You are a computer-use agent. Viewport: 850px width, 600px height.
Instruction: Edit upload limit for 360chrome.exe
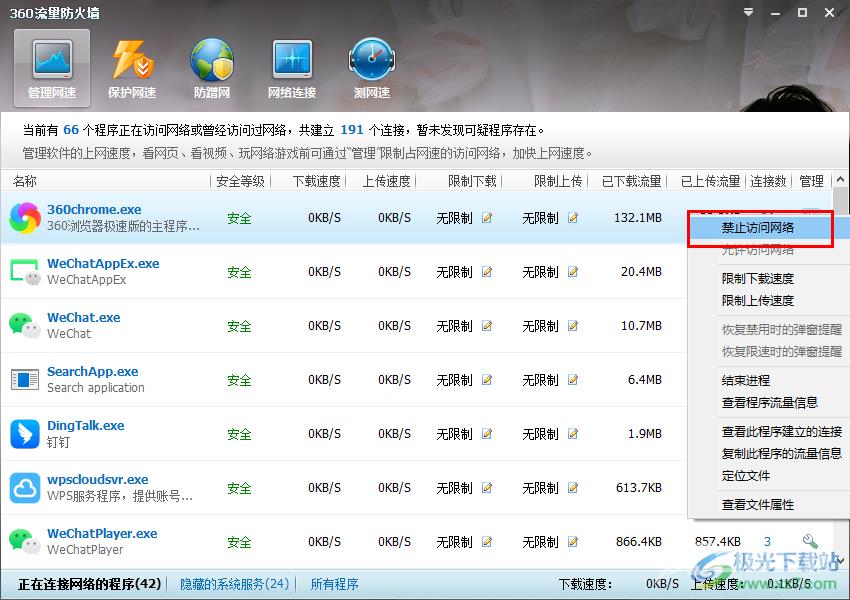tap(572, 218)
